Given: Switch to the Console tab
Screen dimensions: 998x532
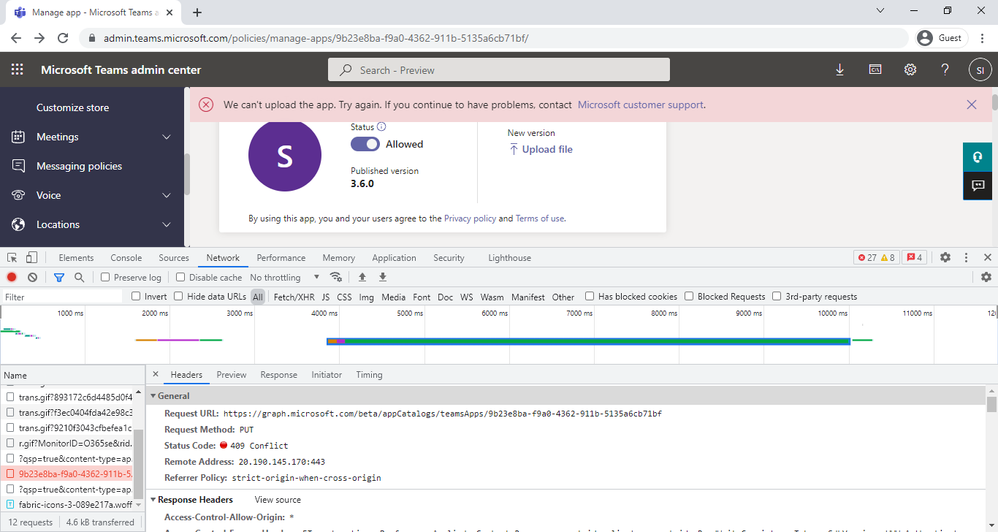Looking at the screenshot, I should pos(126,258).
